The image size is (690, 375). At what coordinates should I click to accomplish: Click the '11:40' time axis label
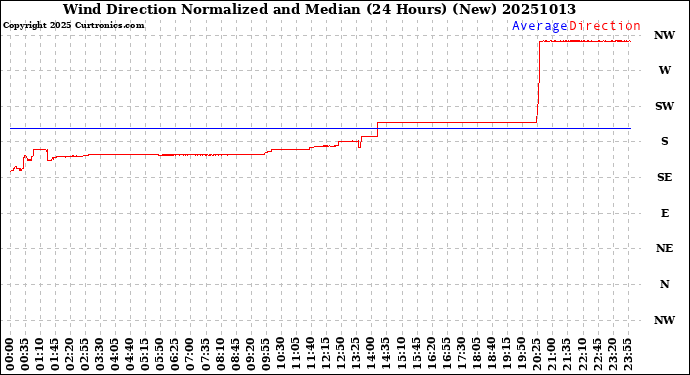click(311, 354)
